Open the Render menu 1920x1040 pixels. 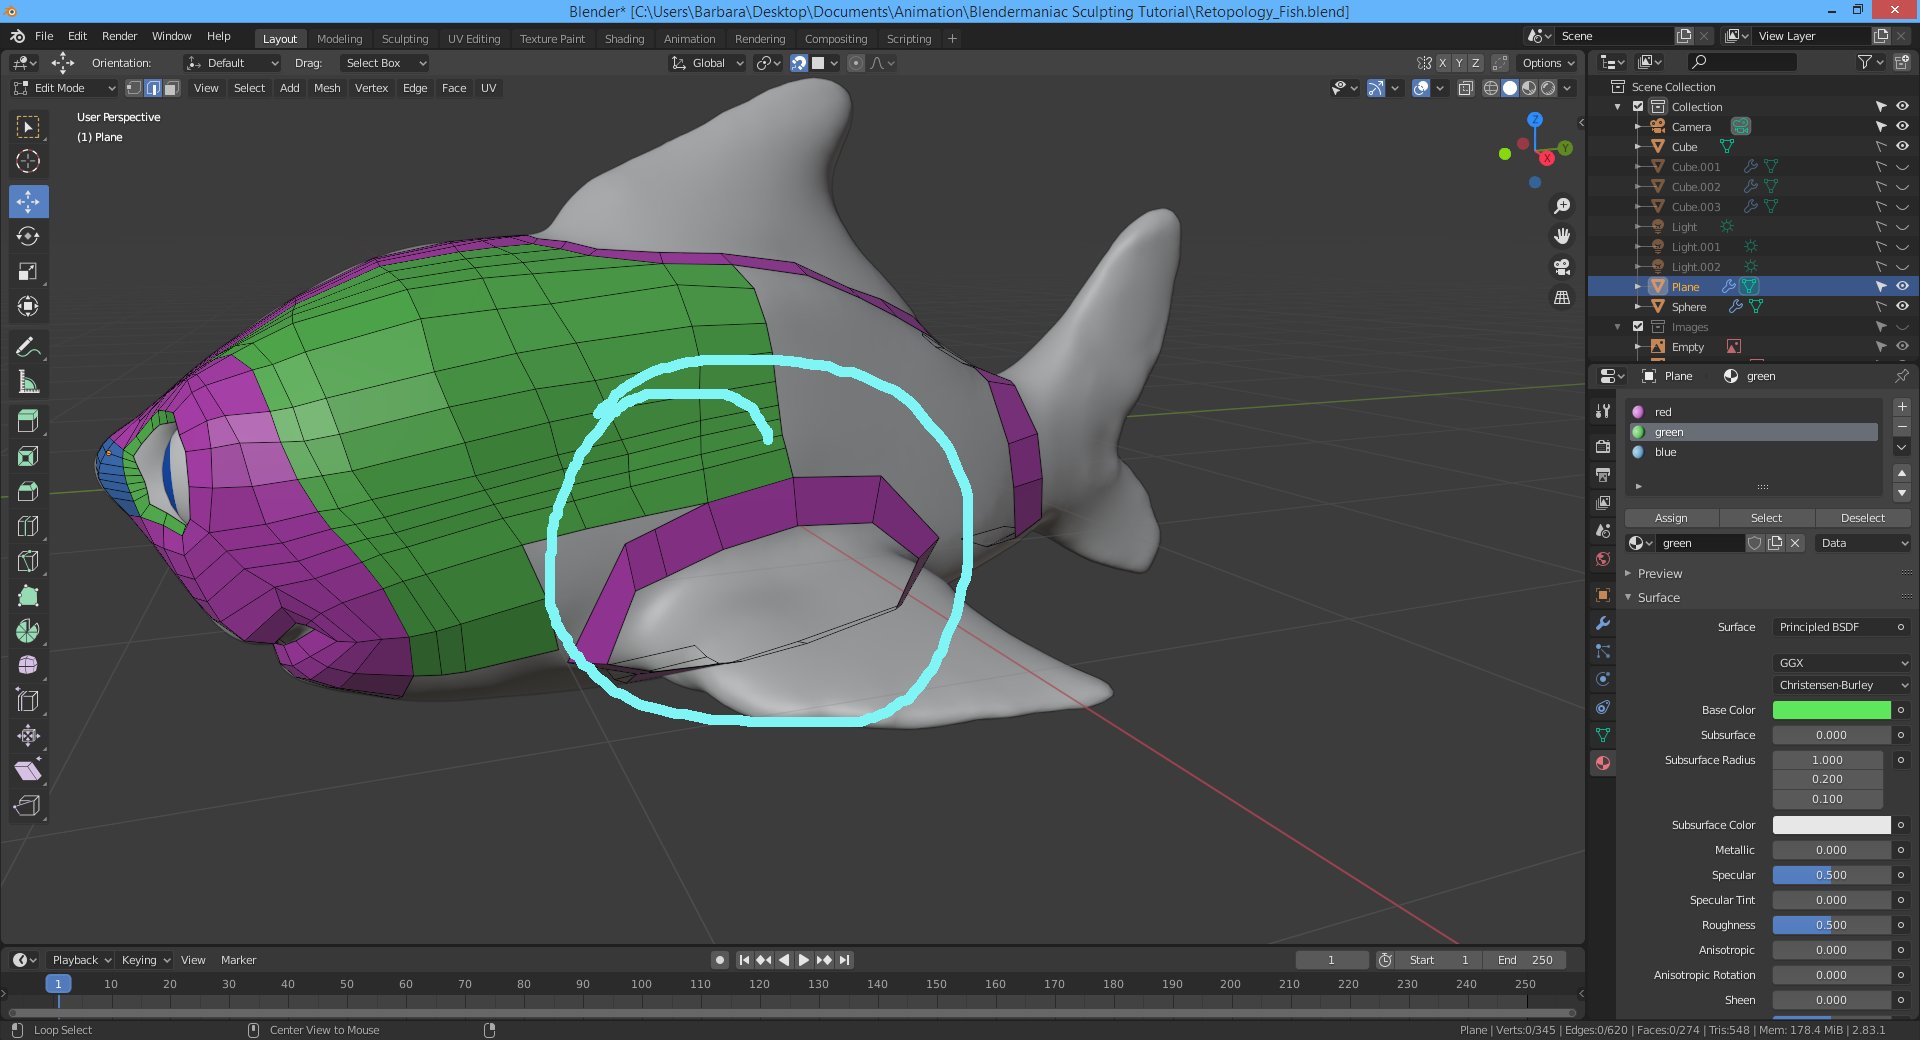[x=119, y=36]
